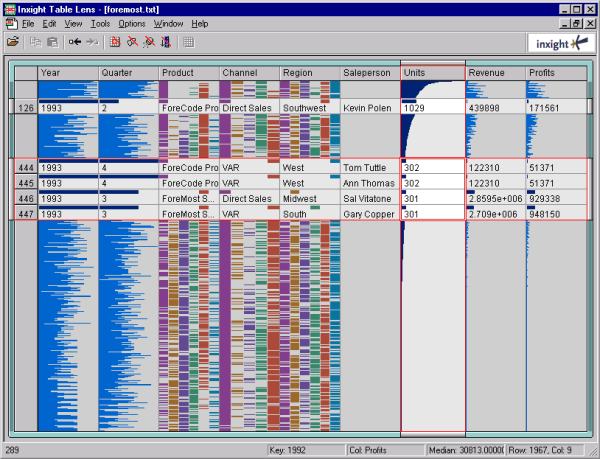The height and width of the screenshot is (459, 600).
Task: Click the Ann Thomas salesperson cell
Action: coord(370,183)
